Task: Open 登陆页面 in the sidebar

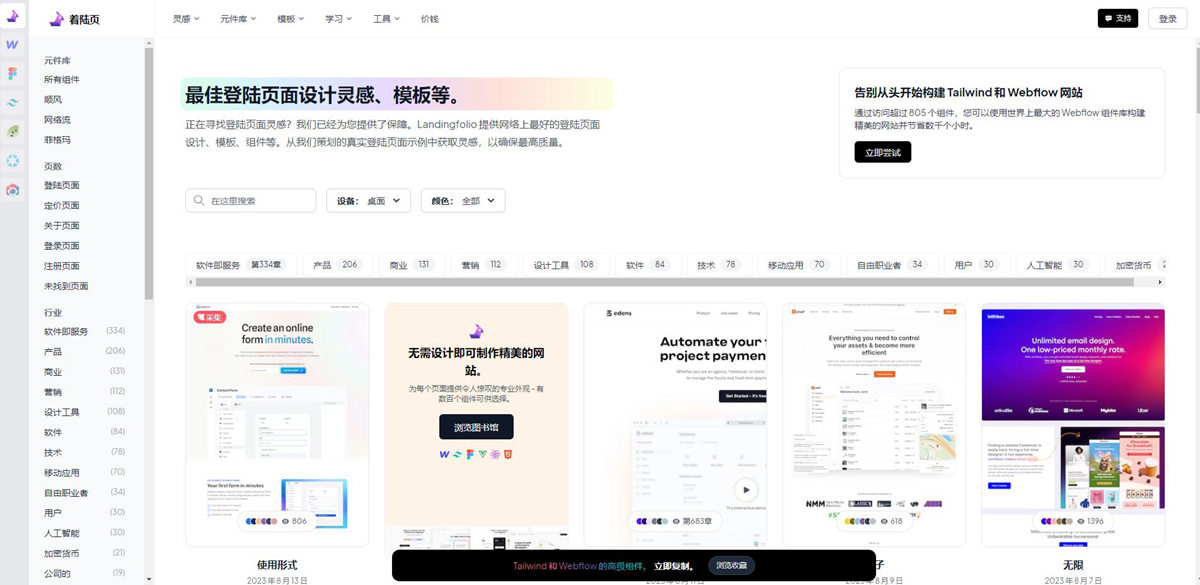Action: 62,186
